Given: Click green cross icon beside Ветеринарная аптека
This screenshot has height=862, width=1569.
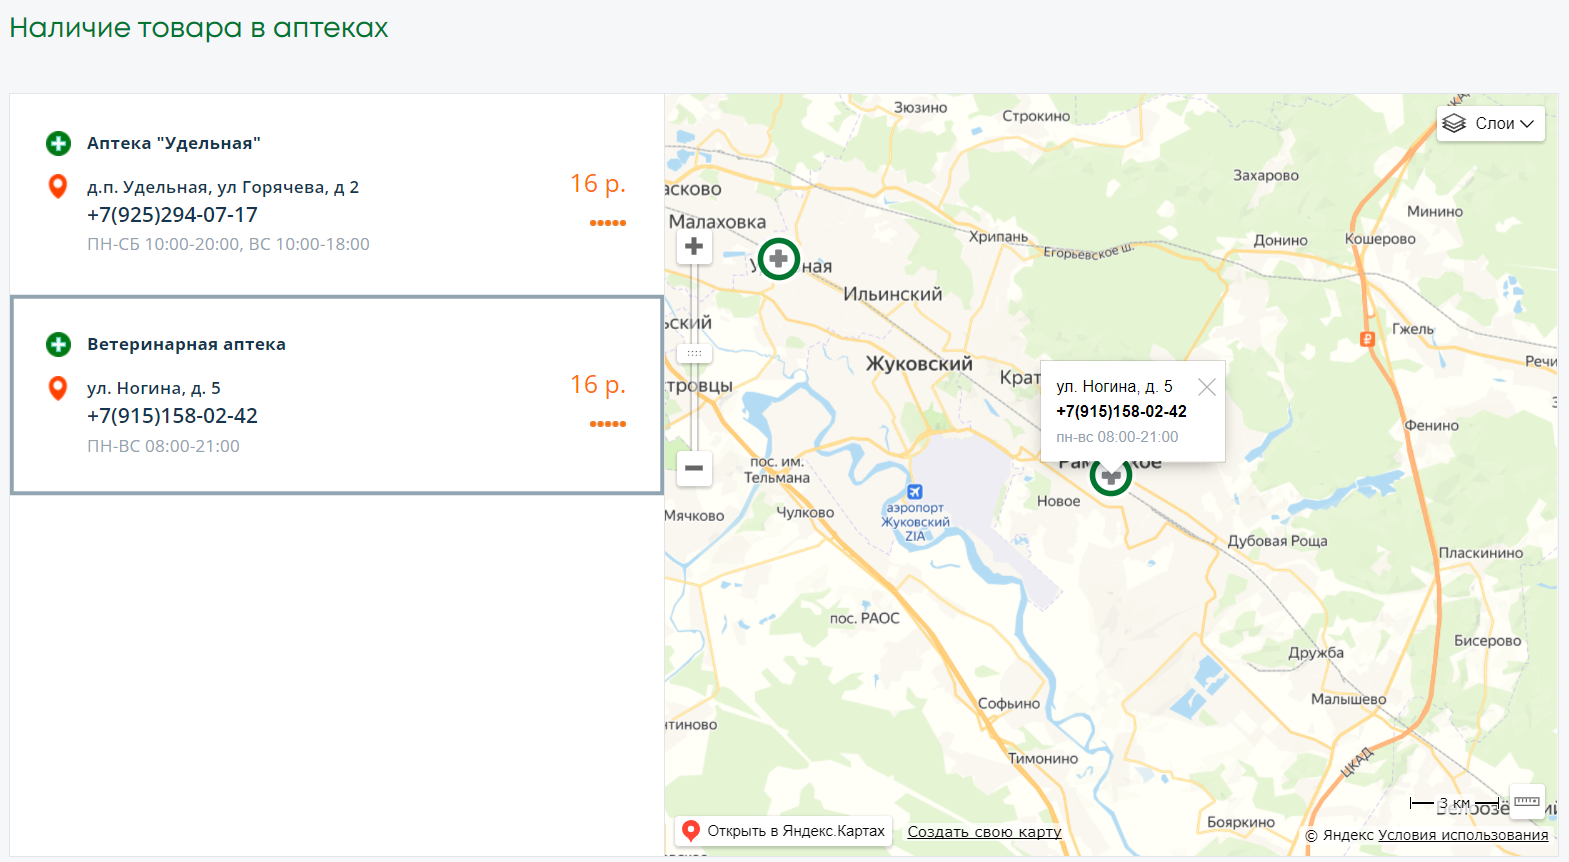Looking at the screenshot, I should 59,344.
